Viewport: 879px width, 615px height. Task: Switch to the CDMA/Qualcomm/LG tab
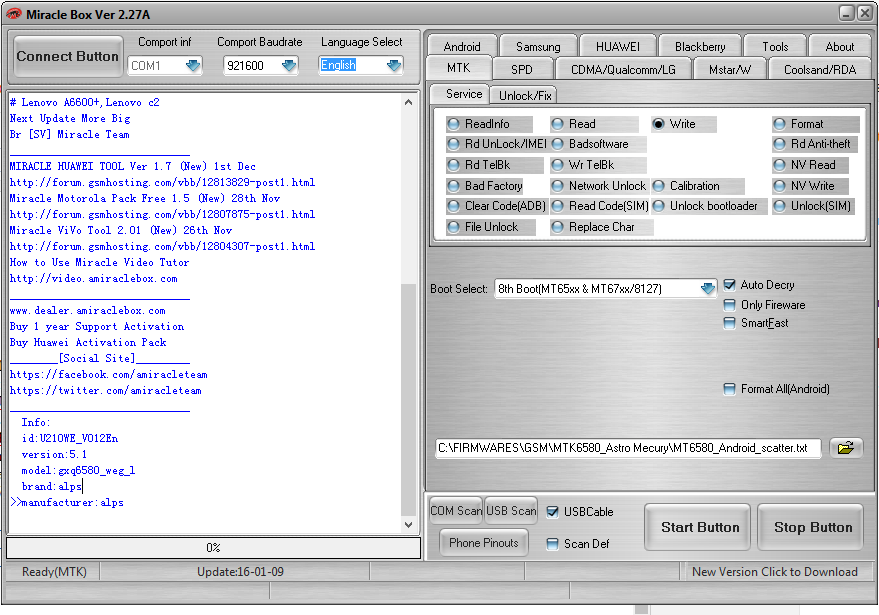(x=623, y=70)
